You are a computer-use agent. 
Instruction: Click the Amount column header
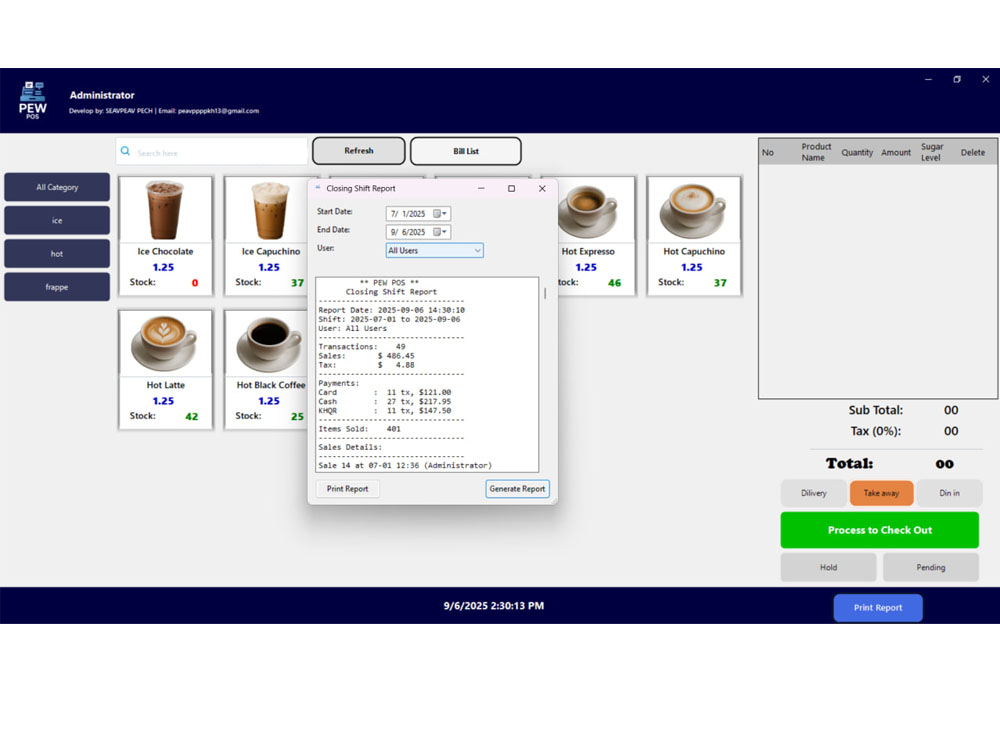click(x=895, y=152)
